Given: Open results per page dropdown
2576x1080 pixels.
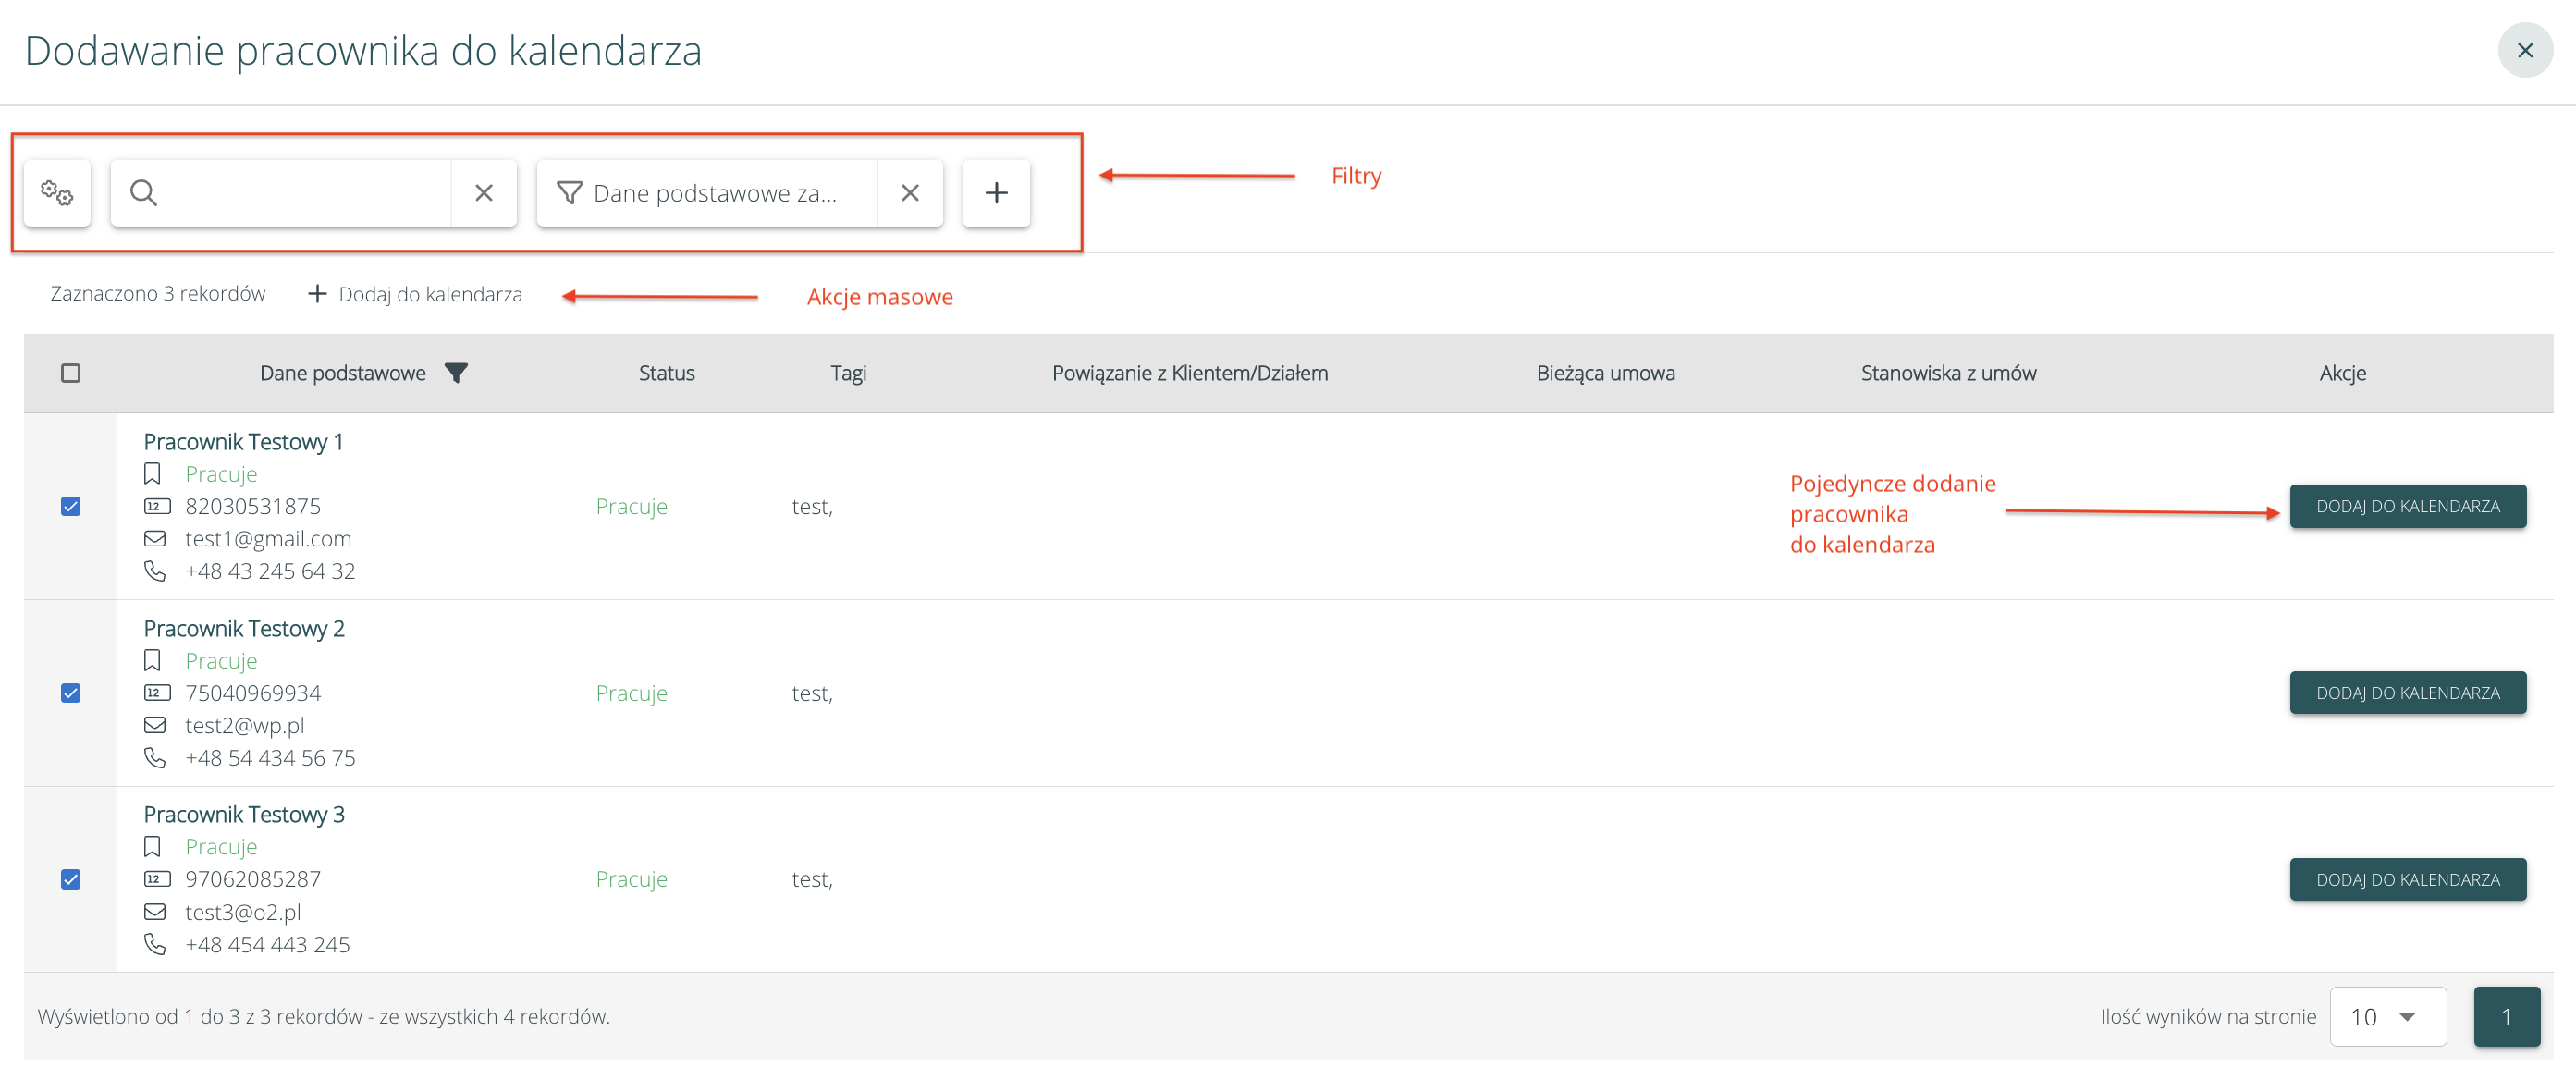Looking at the screenshot, I should point(2387,1017).
